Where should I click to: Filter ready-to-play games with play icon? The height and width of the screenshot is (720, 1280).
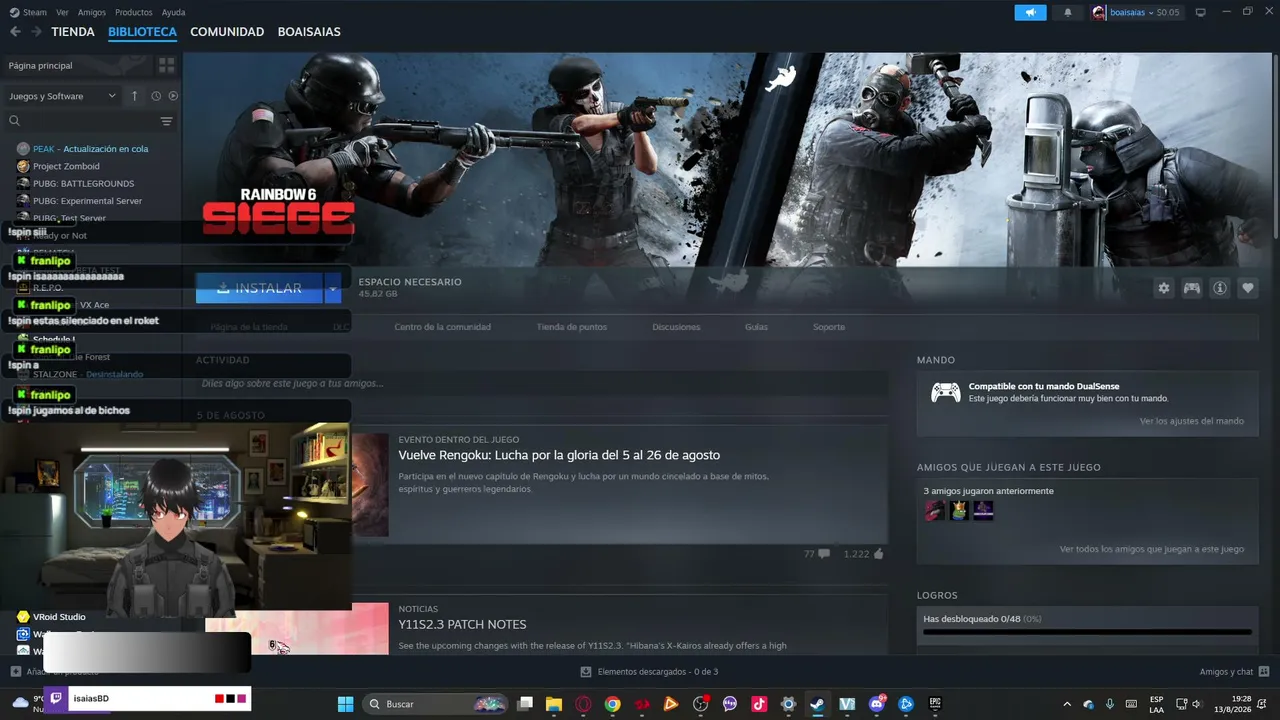[173, 96]
